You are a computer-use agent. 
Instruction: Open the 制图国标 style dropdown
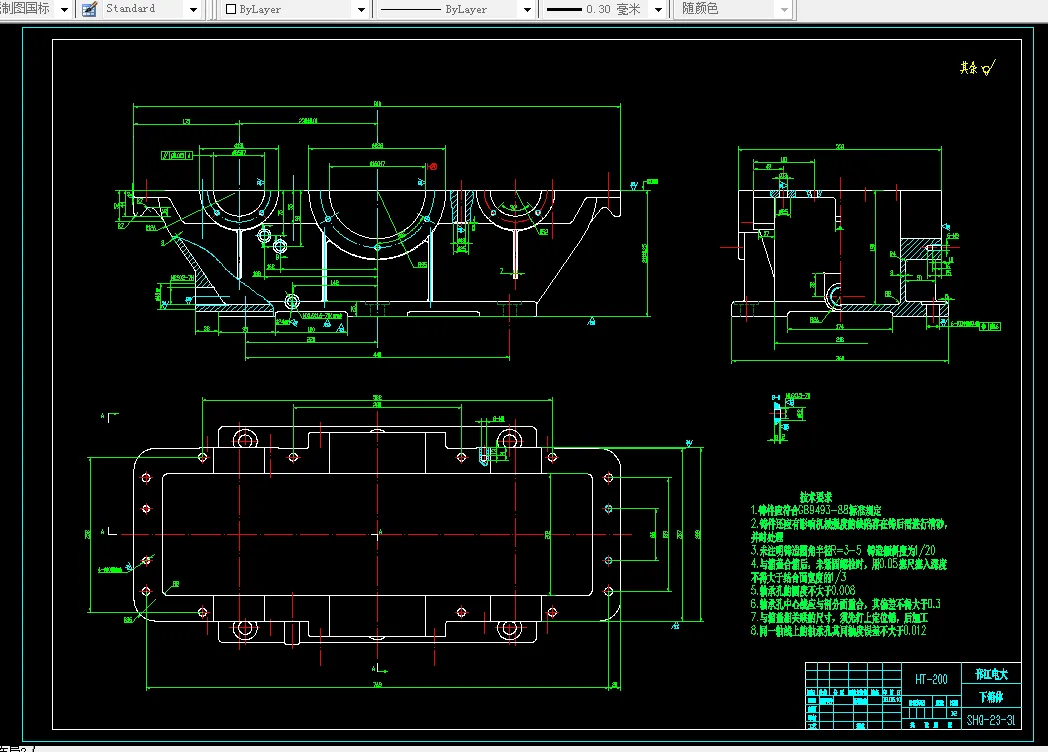pos(64,9)
